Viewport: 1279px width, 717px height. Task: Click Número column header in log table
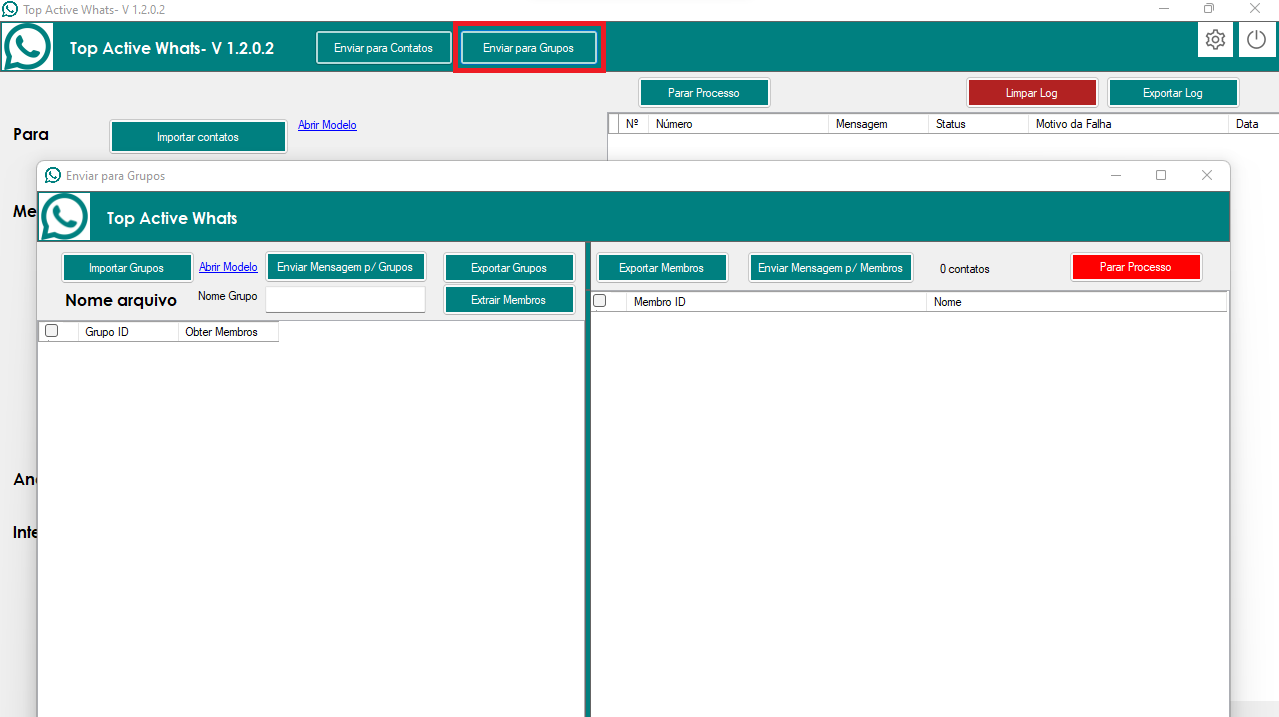[738, 124]
